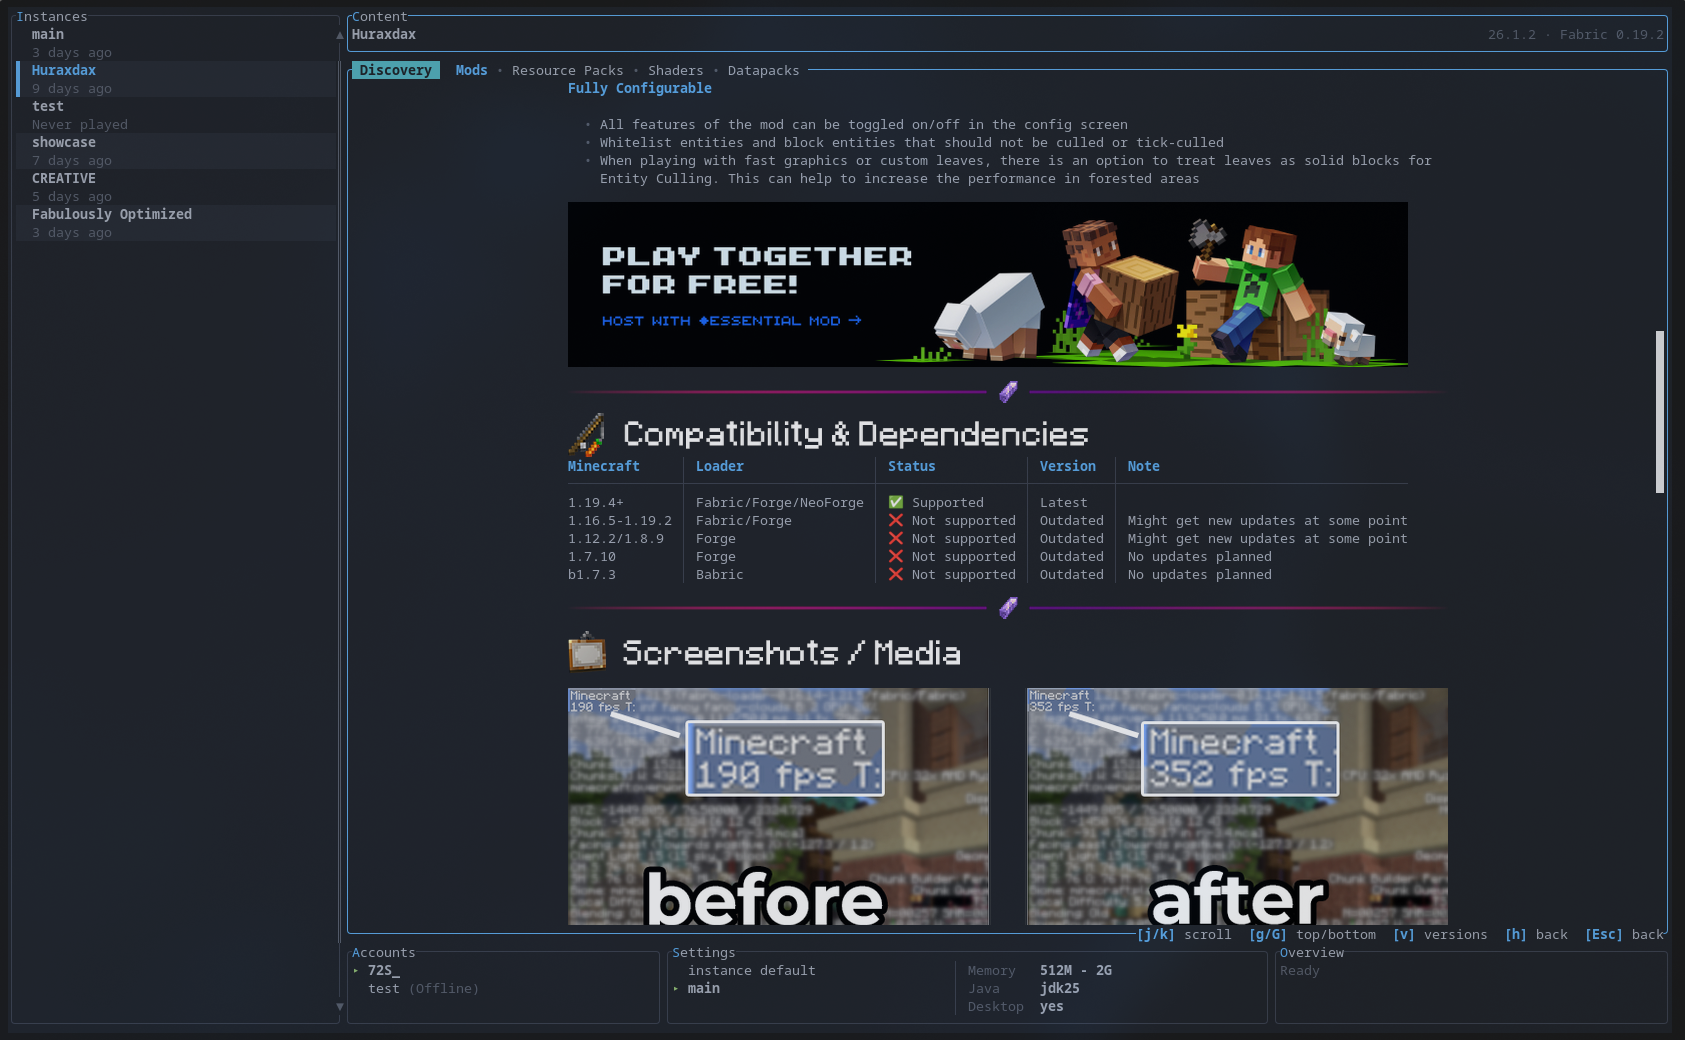Click the Compatibility & Dependencies heading
This screenshot has height=1040, width=1685.
tap(856, 434)
